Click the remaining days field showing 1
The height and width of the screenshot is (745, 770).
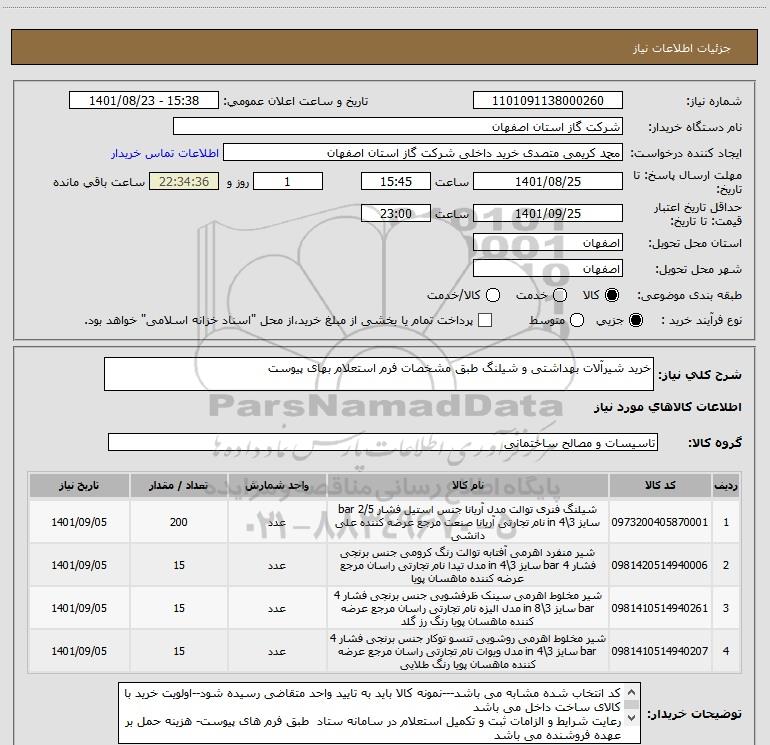pos(288,181)
